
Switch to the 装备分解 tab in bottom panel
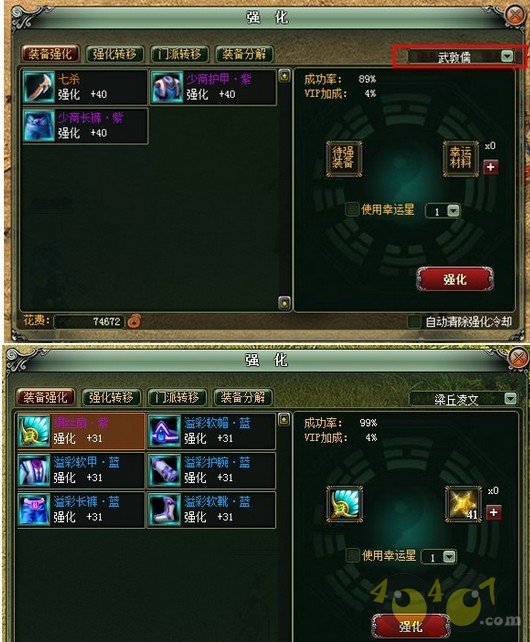point(243,397)
